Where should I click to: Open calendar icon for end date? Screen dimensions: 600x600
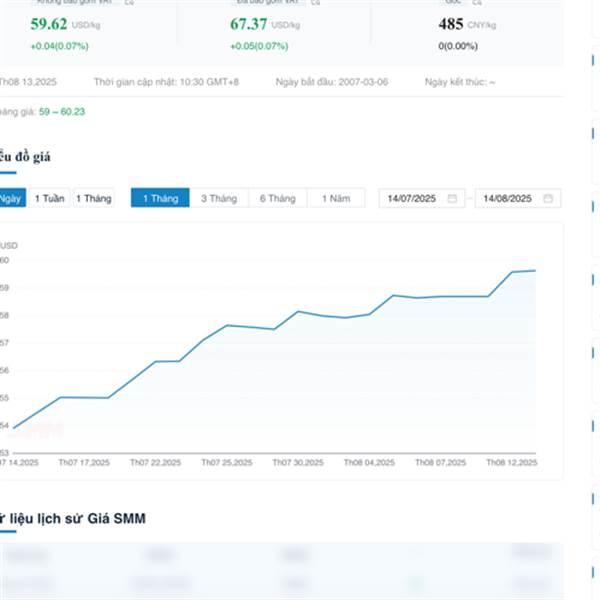click(x=548, y=198)
